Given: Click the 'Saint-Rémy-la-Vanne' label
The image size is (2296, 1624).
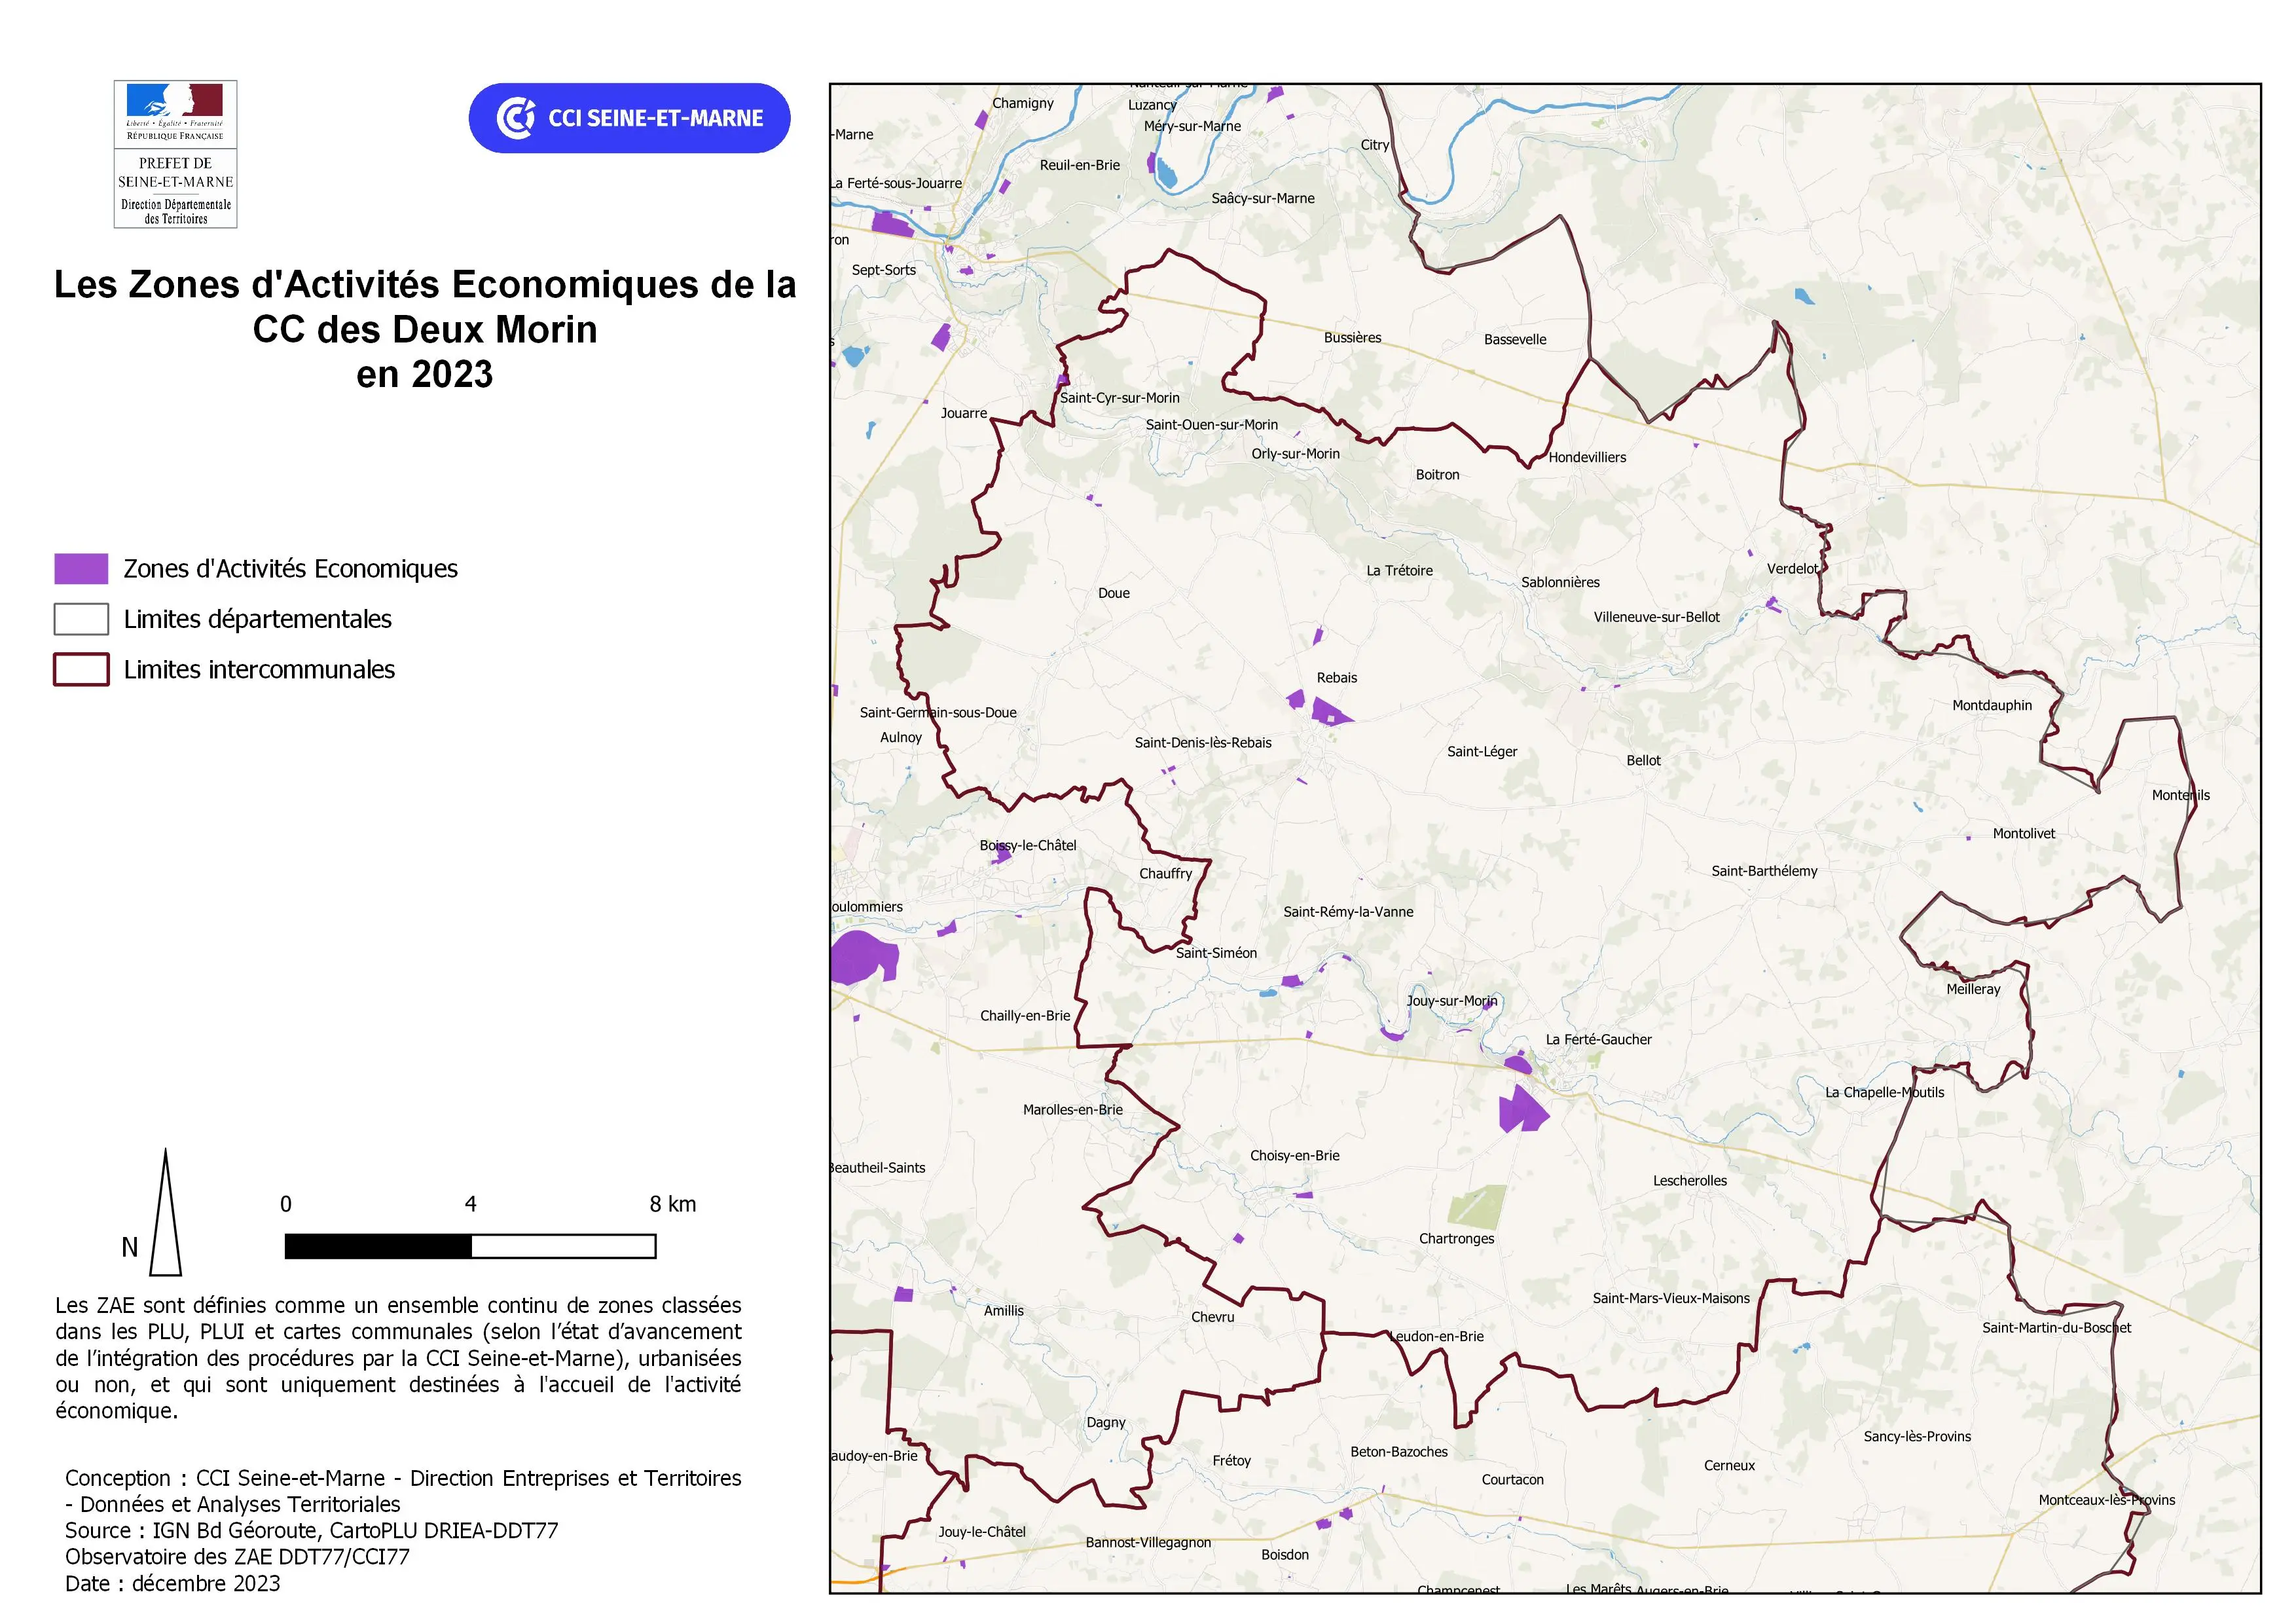Looking at the screenshot, I should (x=1348, y=912).
